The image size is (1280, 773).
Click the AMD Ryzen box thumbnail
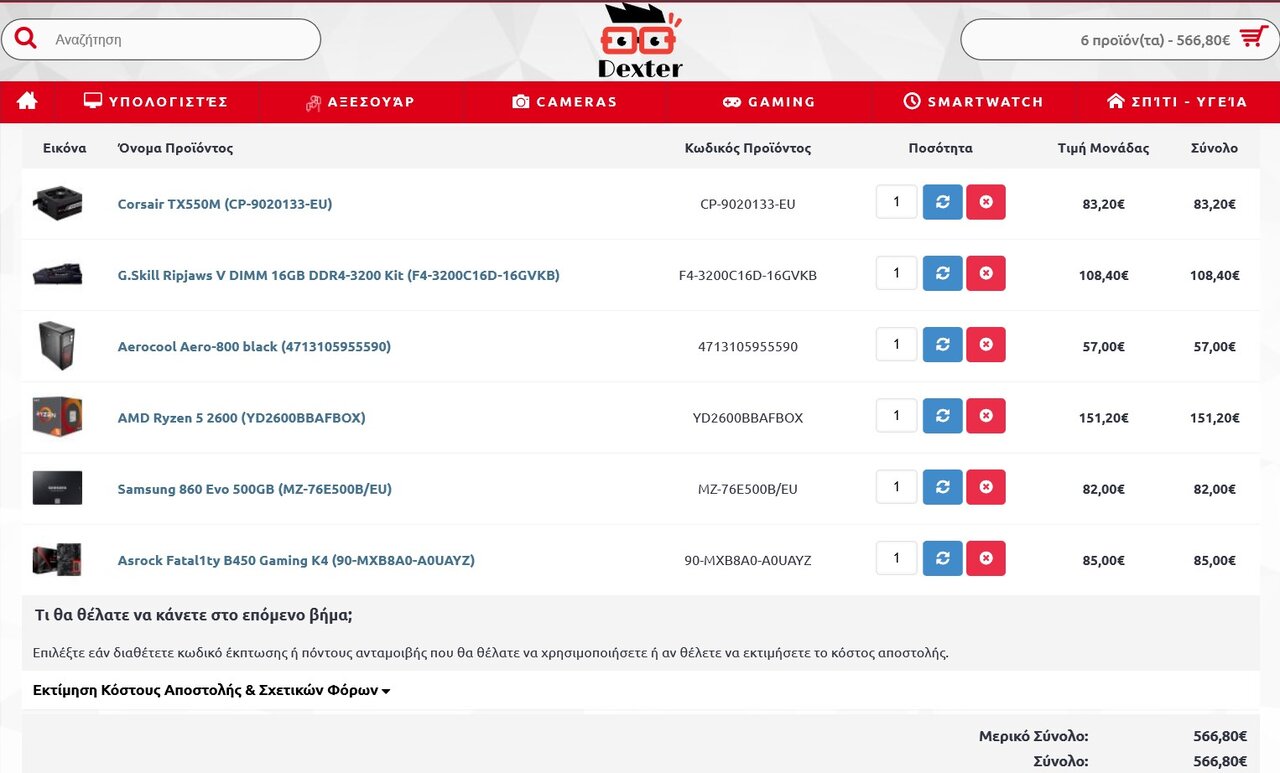point(57,417)
